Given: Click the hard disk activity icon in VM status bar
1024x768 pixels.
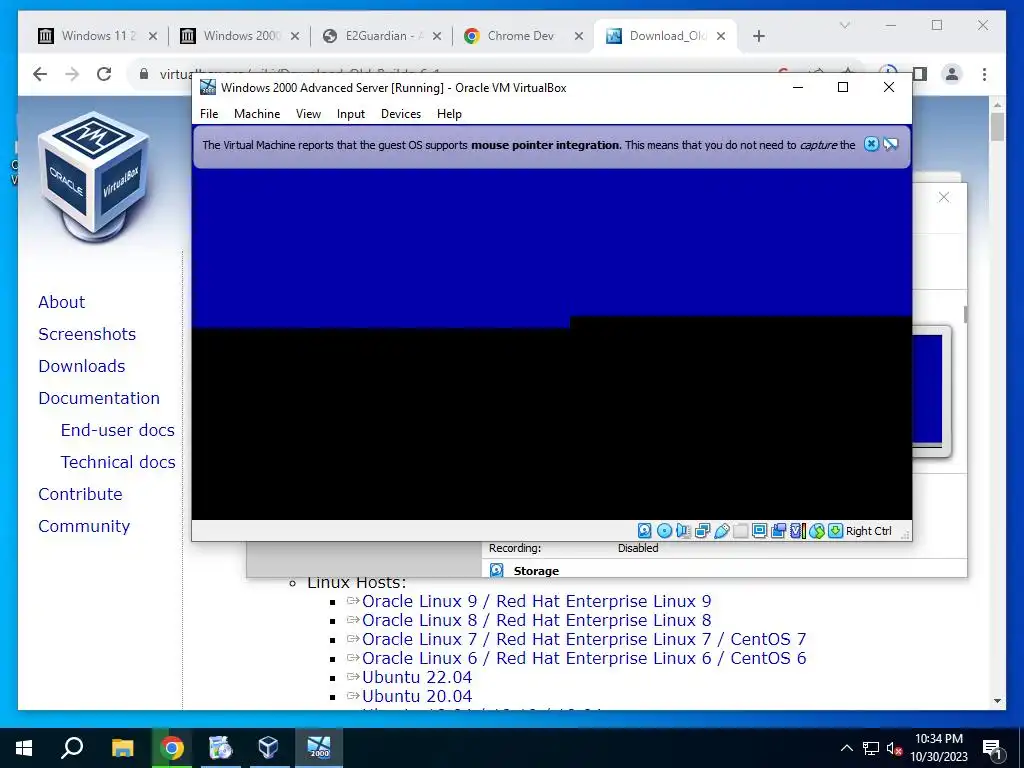Looking at the screenshot, I should [x=645, y=531].
